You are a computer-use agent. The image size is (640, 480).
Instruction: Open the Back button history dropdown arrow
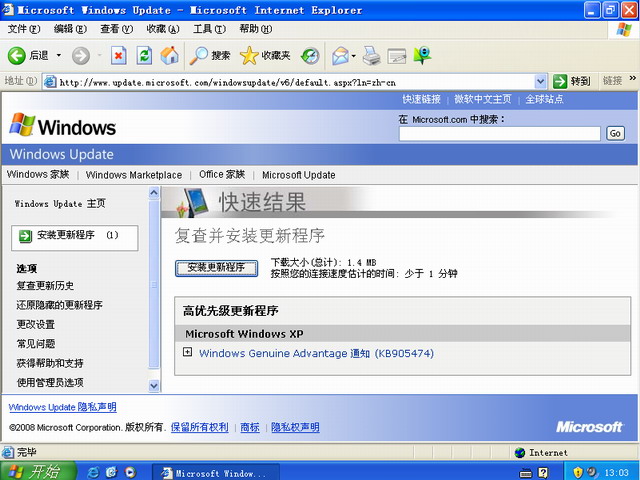pos(59,56)
